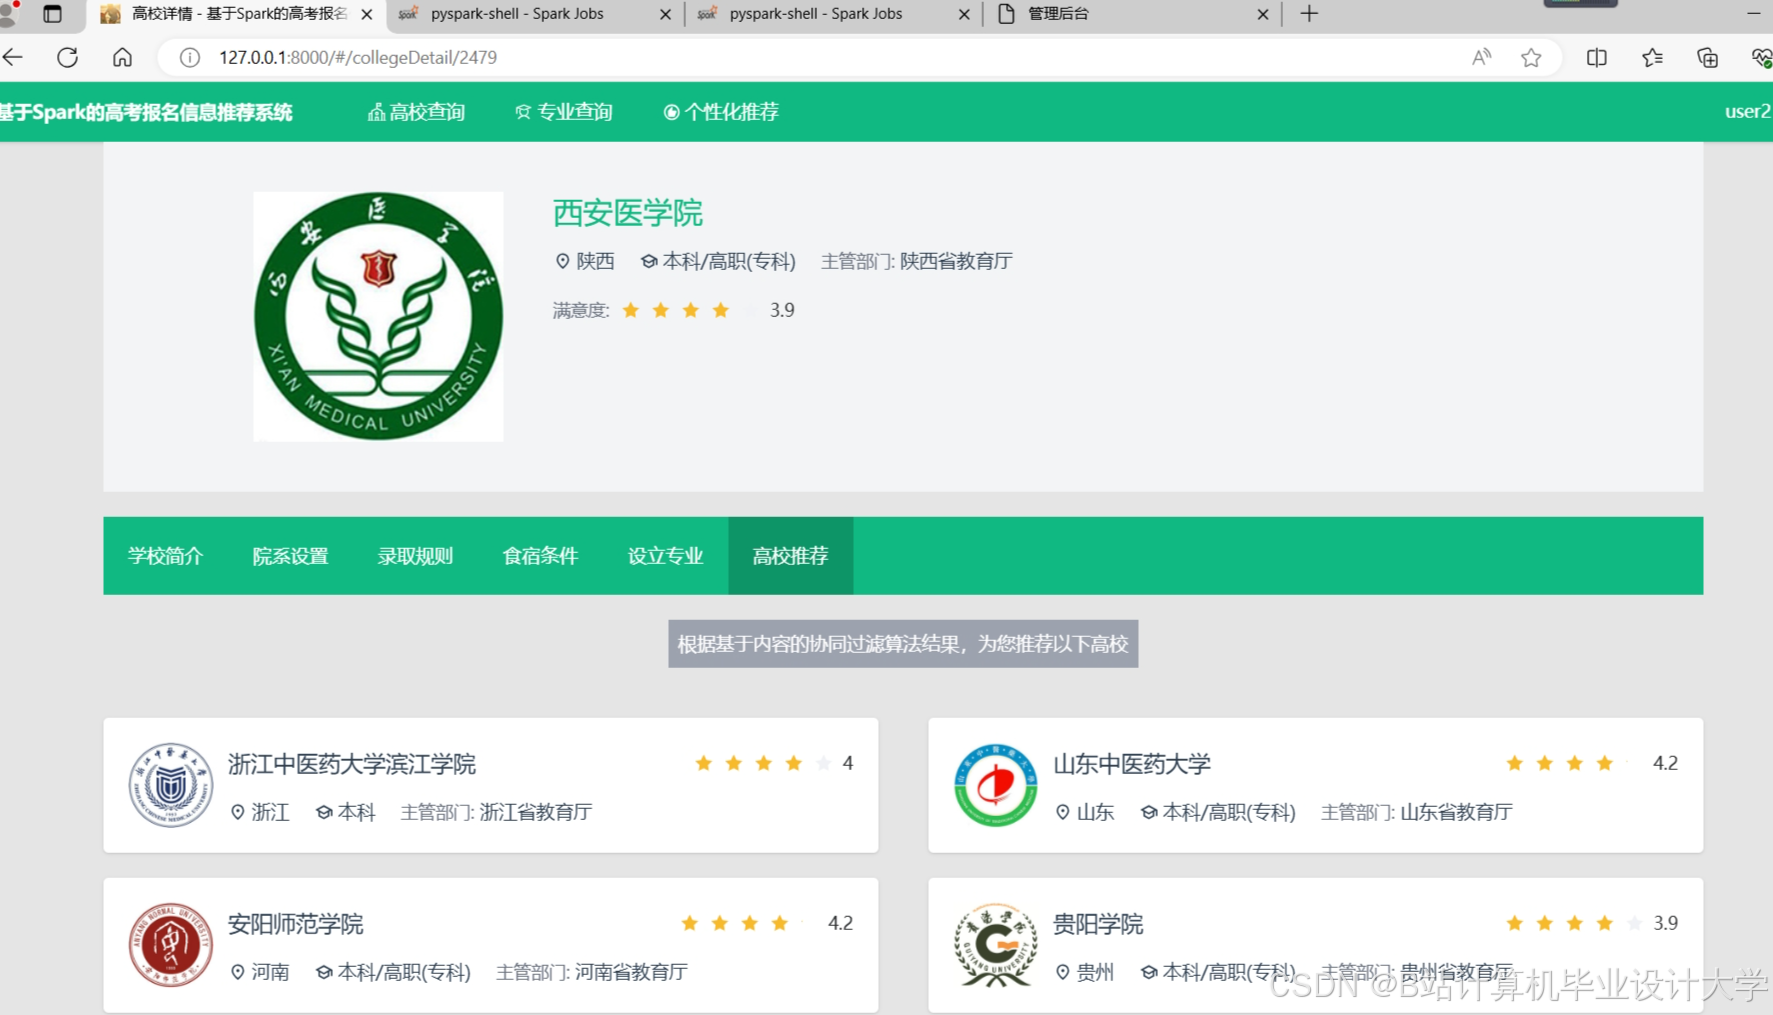This screenshot has height=1015, width=1773.
Task: Switch to the 学校简介 tab
Action: (166, 556)
